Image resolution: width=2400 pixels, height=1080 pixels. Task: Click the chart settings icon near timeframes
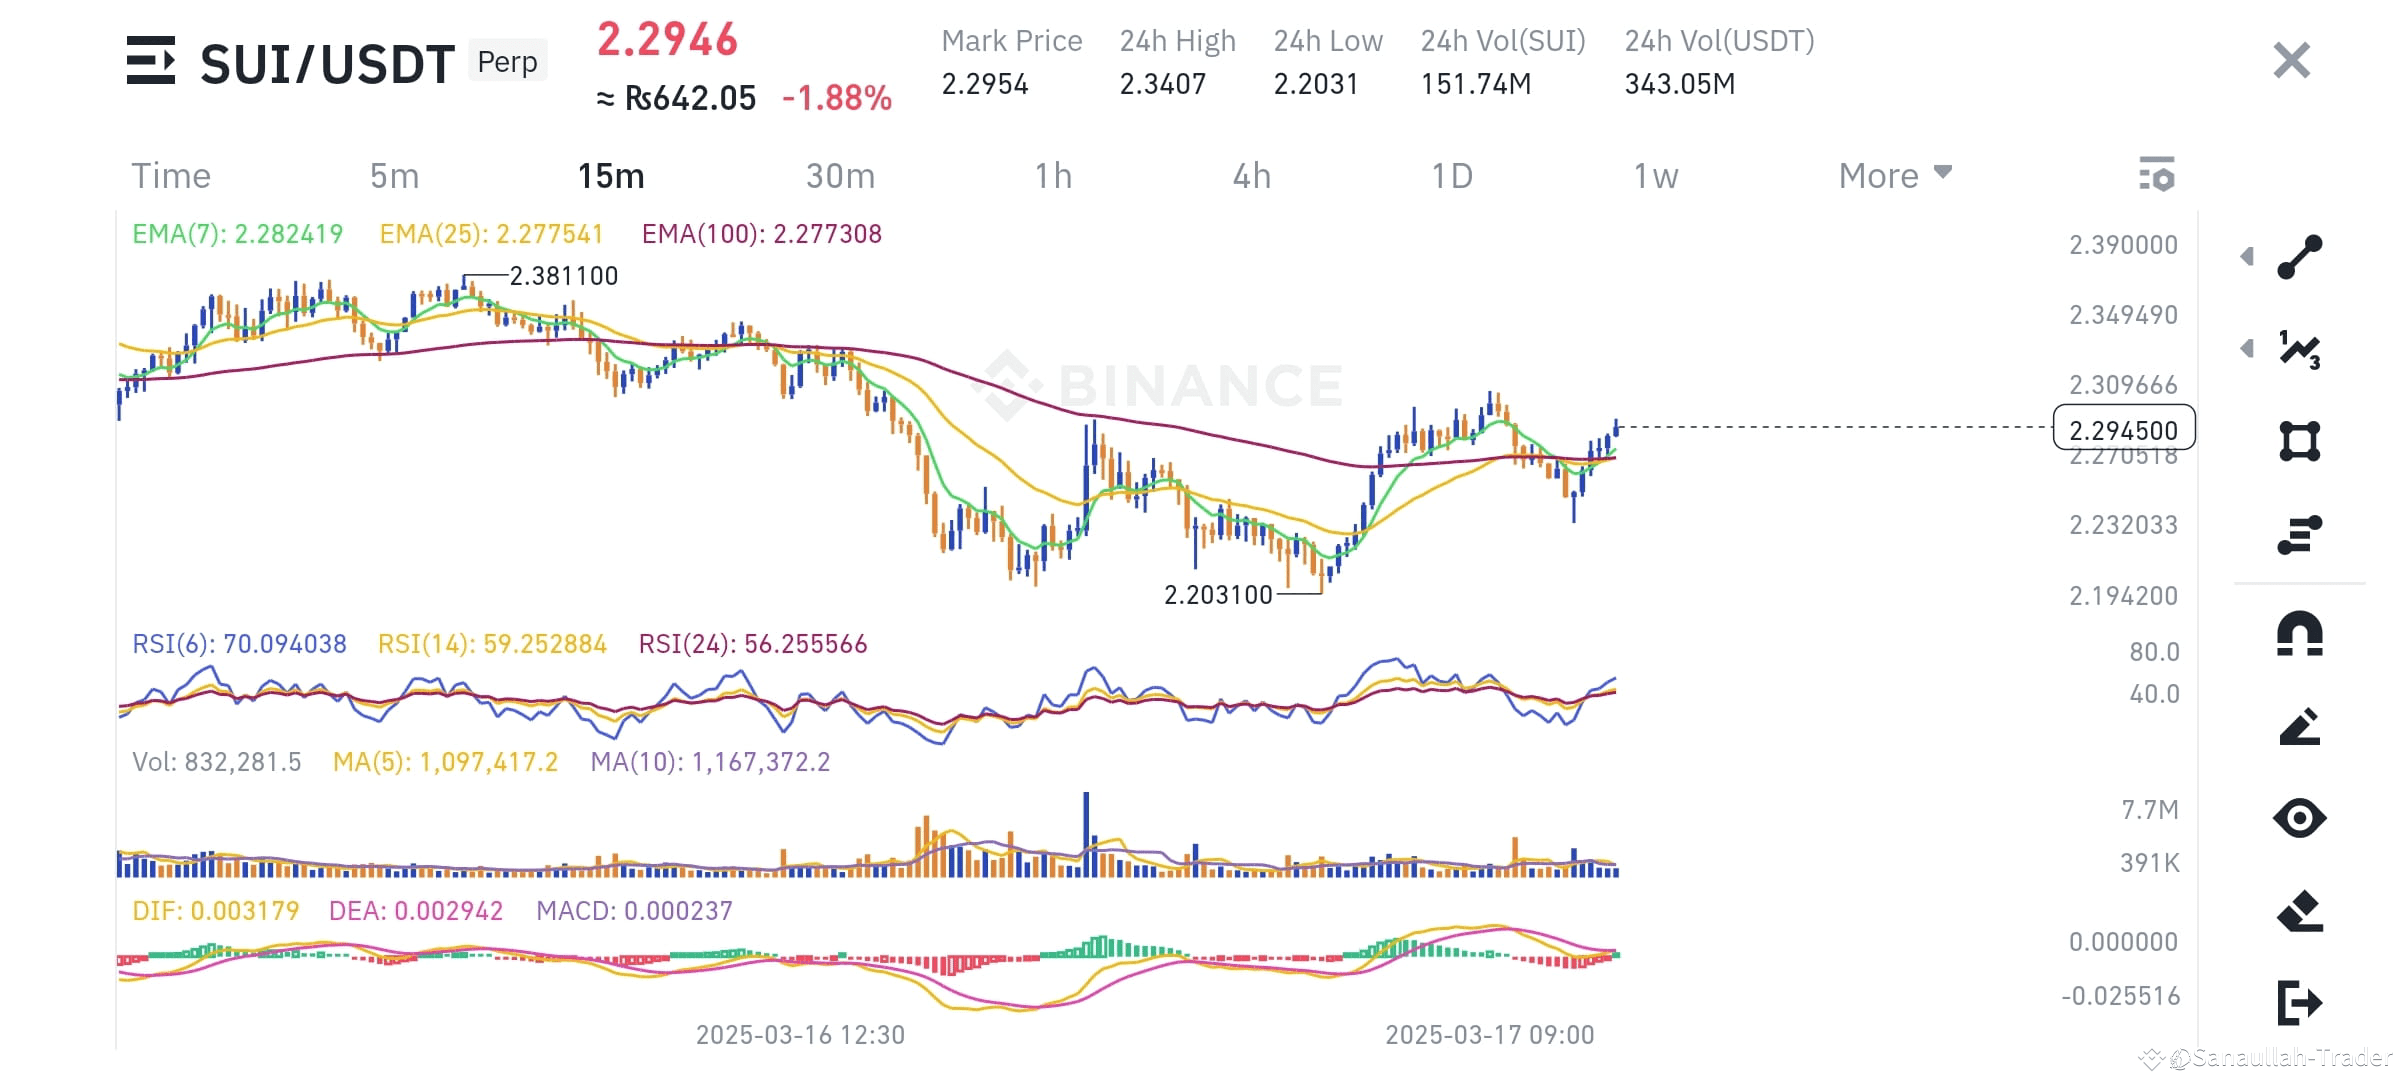[2159, 175]
